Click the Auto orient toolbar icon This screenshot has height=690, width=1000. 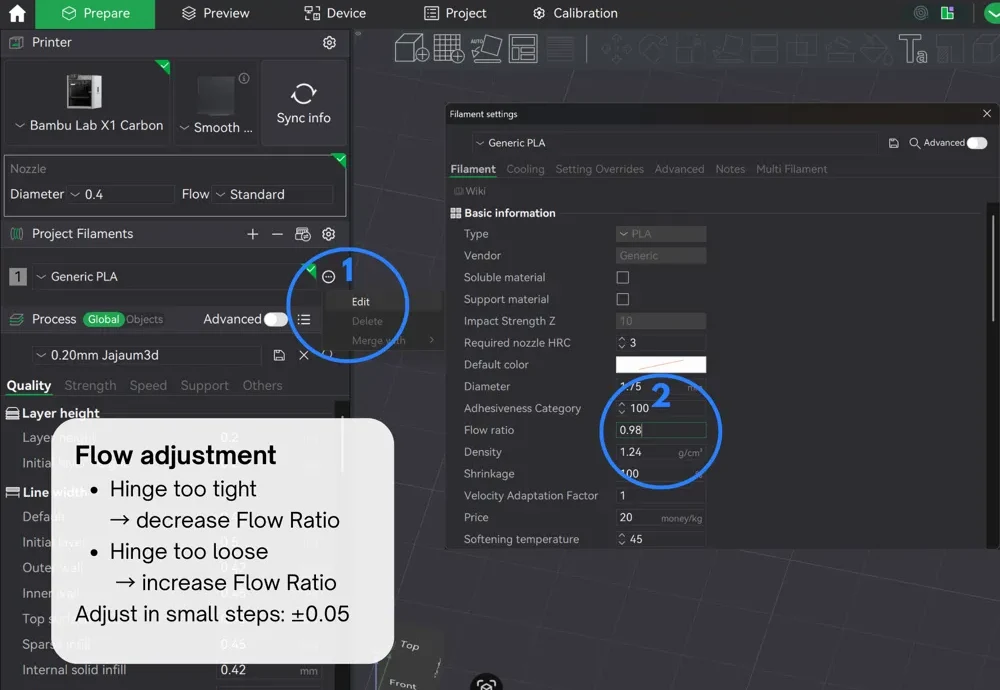pyautogui.click(x=487, y=48)
